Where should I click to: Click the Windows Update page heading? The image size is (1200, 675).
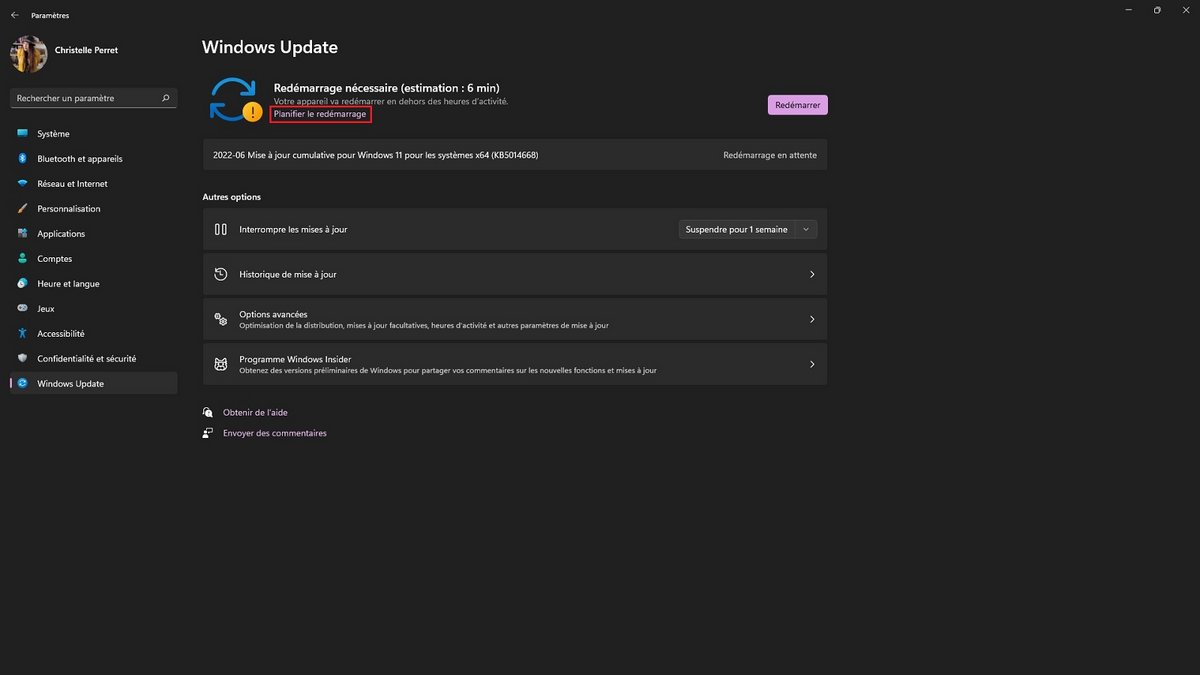point(270,47)
